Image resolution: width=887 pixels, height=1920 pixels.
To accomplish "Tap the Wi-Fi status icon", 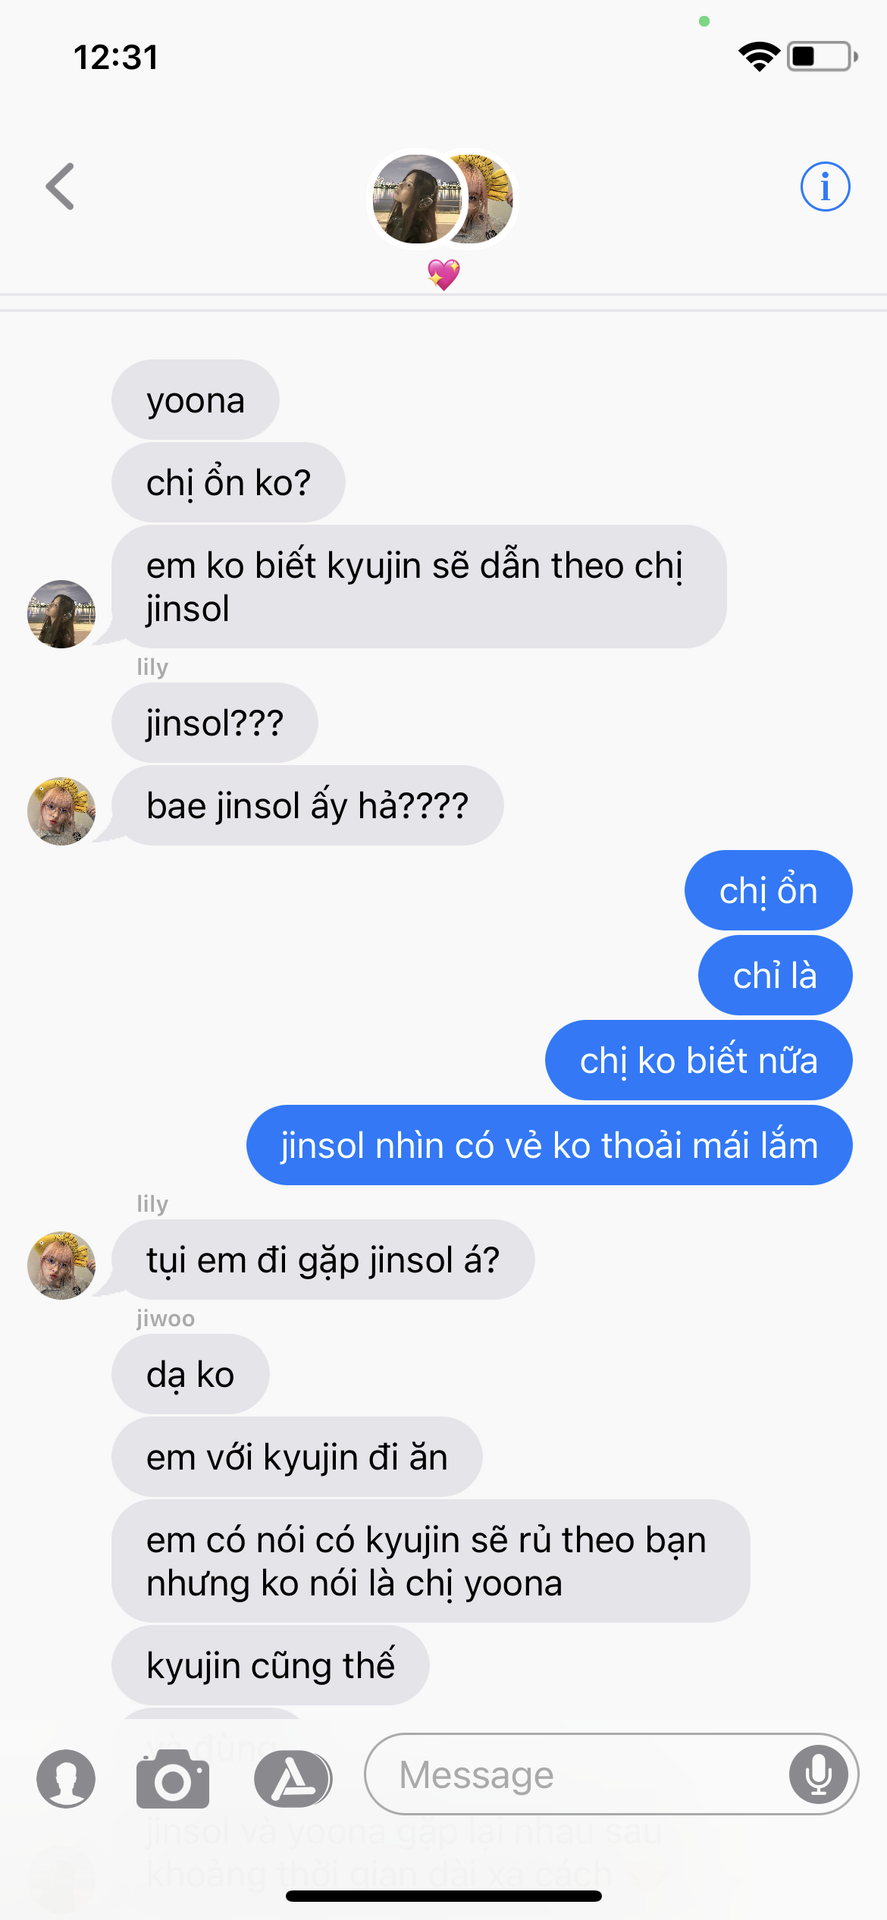I will [x=759, y=56].
